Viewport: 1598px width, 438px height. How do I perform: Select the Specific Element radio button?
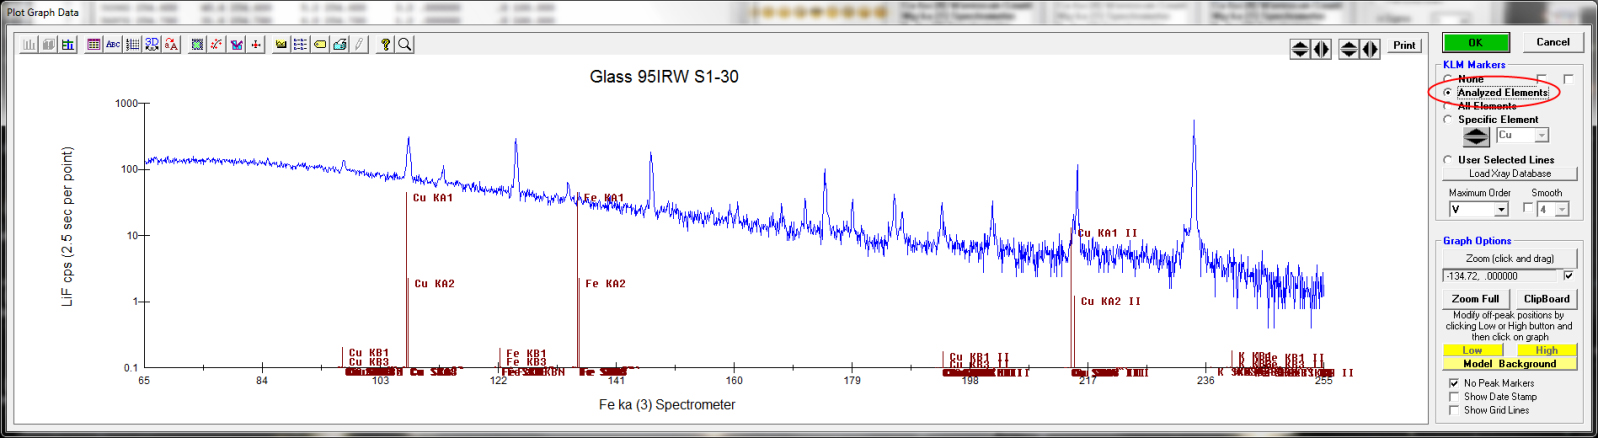click(1448, 119)
